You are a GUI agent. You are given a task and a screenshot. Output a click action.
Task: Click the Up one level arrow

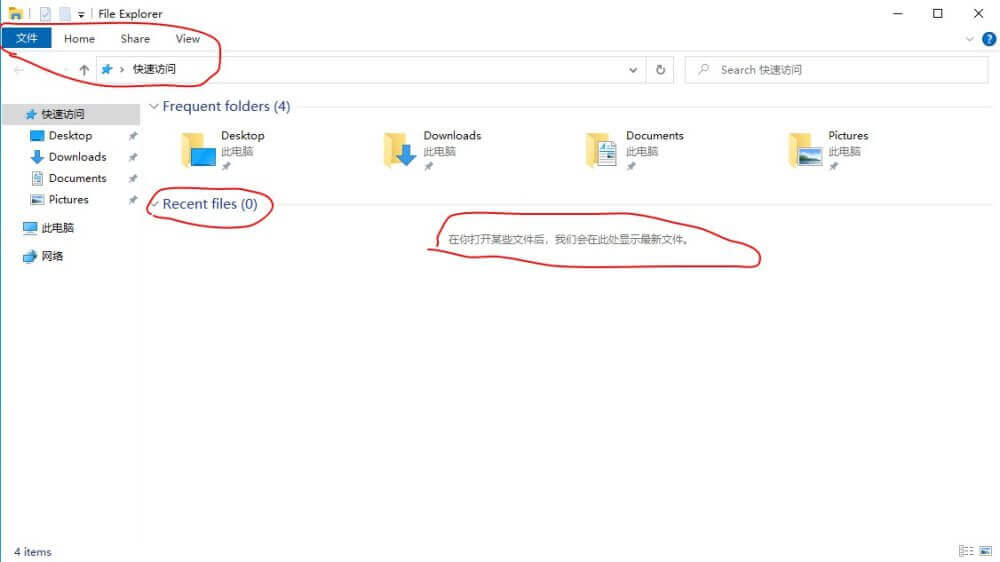(x=84, y=70)
